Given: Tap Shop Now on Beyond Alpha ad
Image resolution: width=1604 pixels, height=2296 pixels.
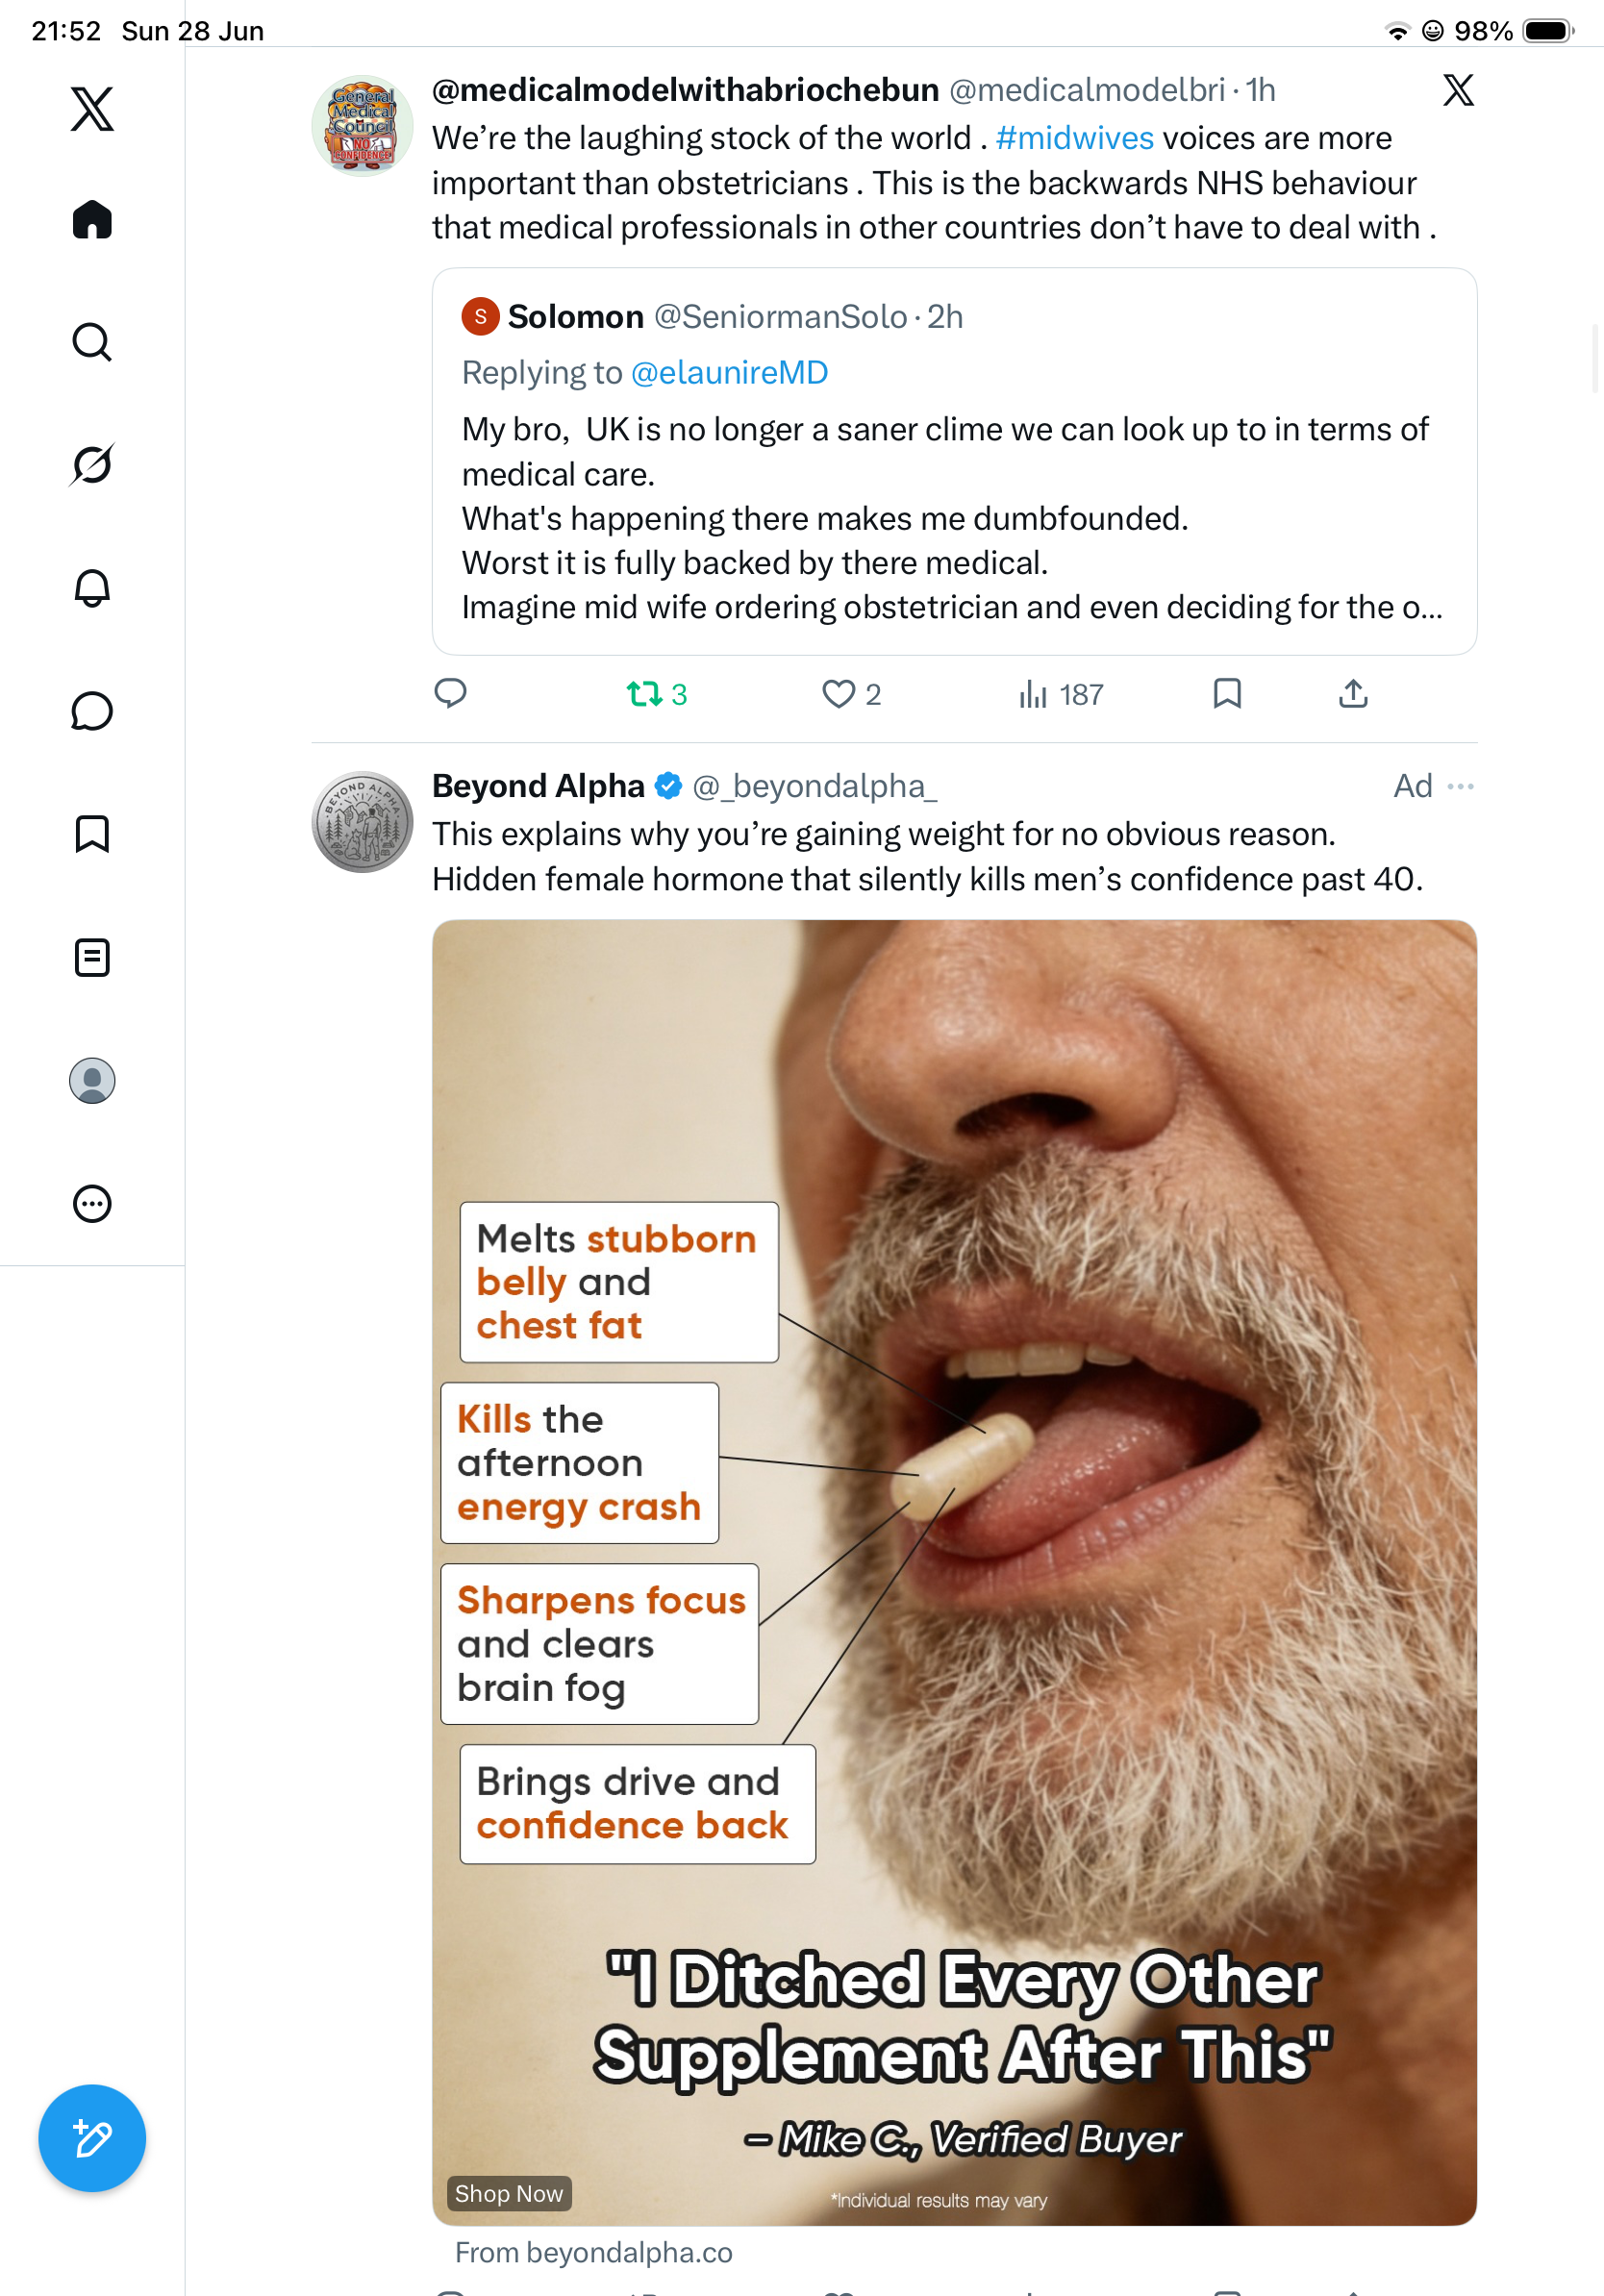Looking at the screenshot, I should [x=509, y=2193].
